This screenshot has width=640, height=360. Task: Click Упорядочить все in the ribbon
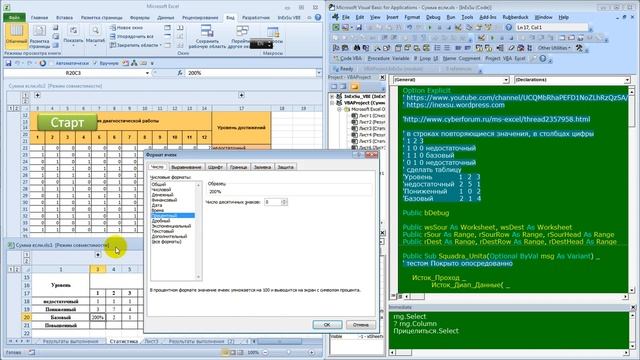(x=131, y=36)
